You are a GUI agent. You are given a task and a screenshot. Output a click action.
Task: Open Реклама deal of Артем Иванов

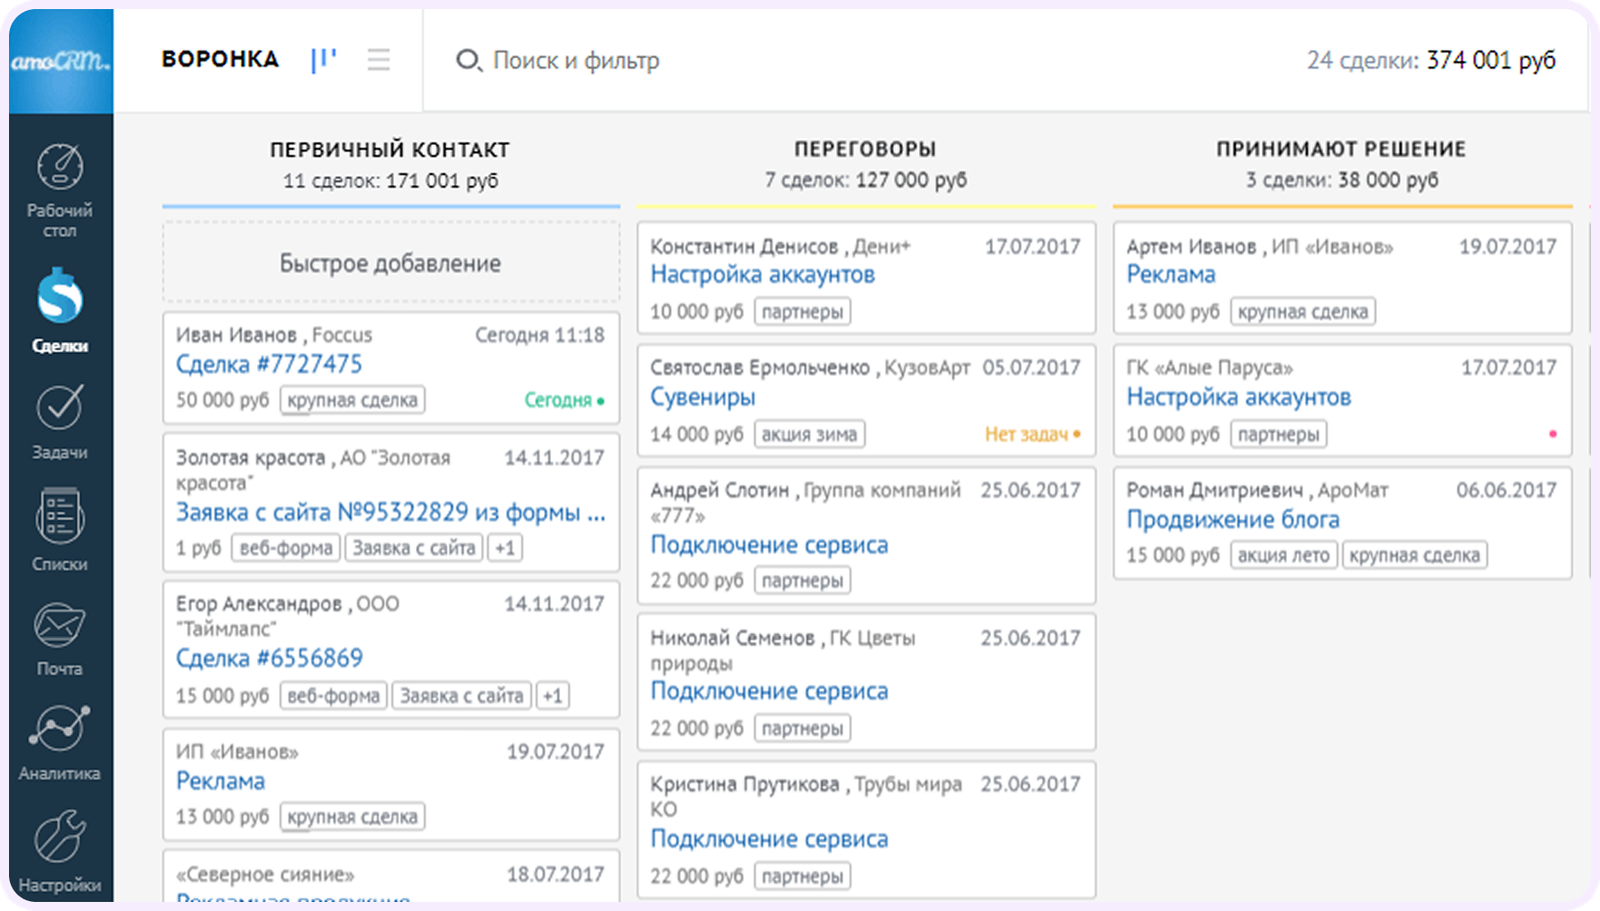tap(1171, 274)
